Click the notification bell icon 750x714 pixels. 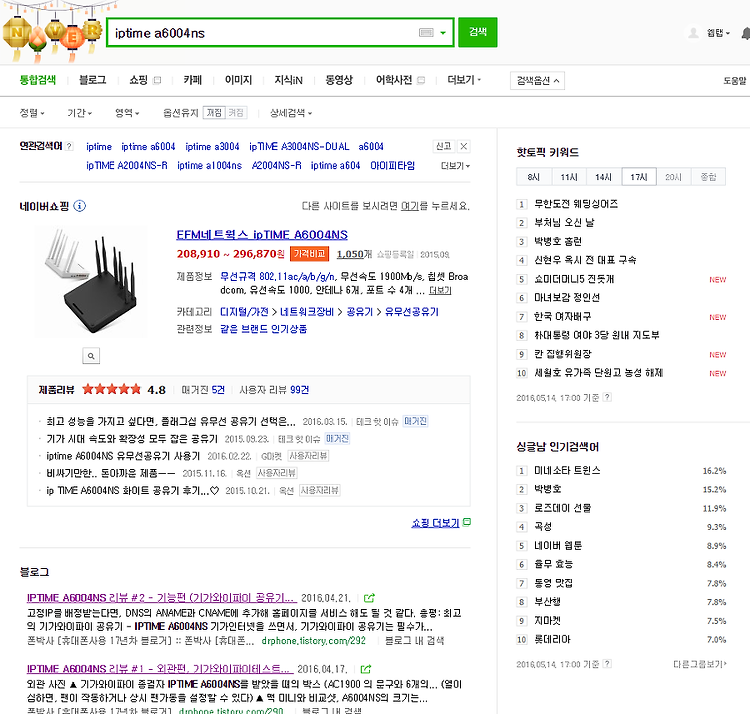click(x=746, y=33)
